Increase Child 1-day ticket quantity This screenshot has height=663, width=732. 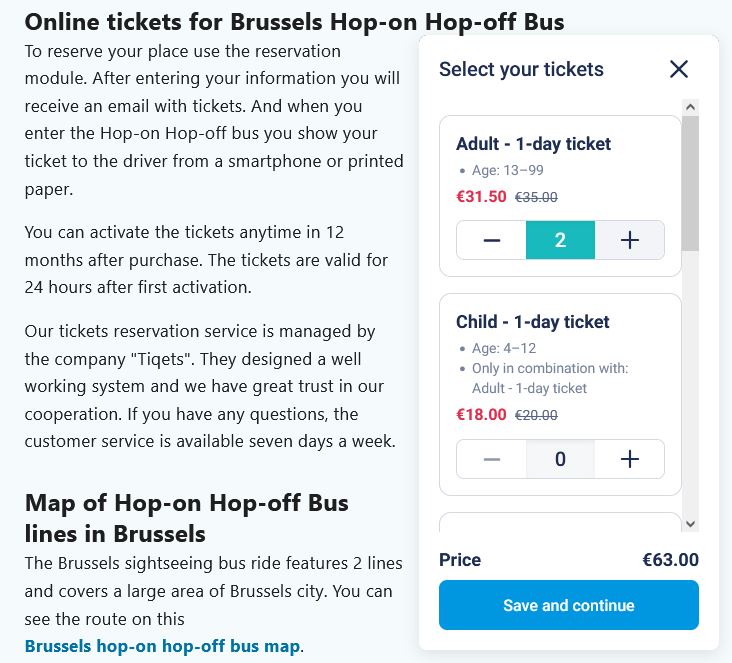tap(630, 459)
